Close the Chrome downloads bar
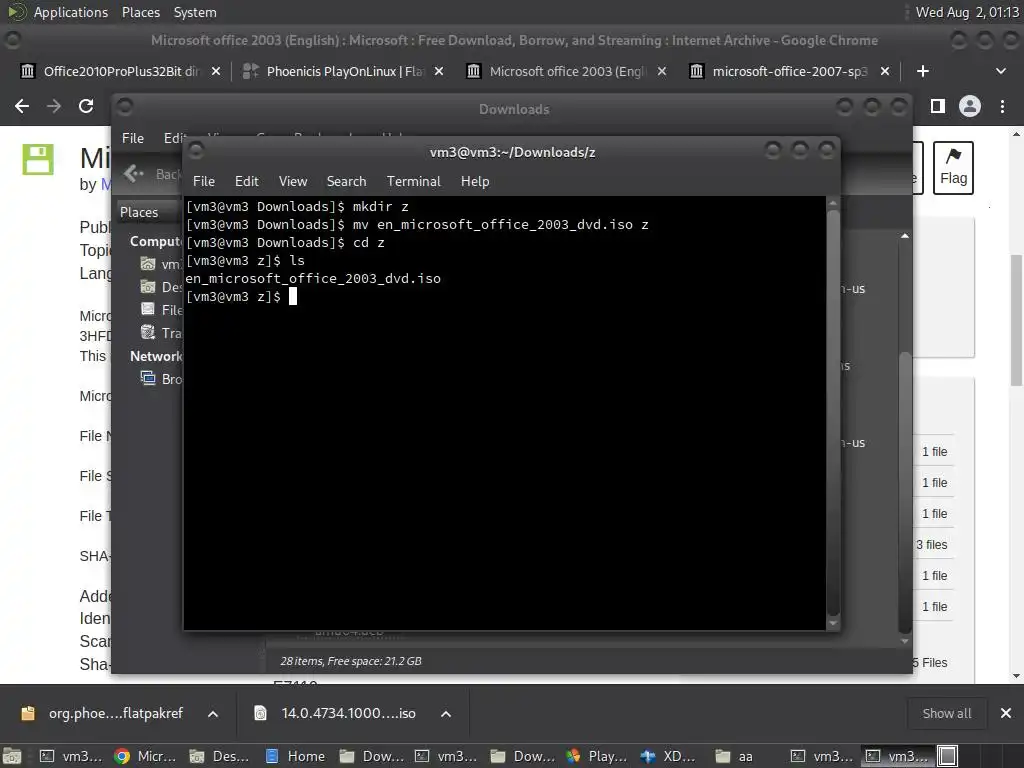Screen dimensions: 1024x768 click(1006, 713)
